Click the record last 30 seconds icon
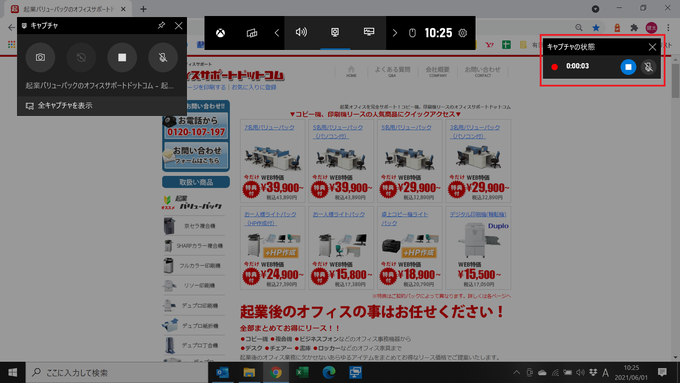Image resolution: width=680 pixels, height=383 pixels. pyautogui.click(x=81, y=57)
